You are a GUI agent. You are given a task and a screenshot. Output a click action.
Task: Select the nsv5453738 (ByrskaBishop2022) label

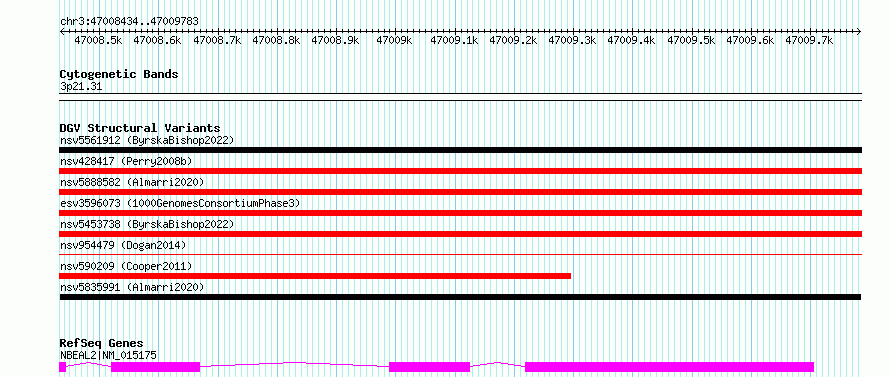[147, 224]
